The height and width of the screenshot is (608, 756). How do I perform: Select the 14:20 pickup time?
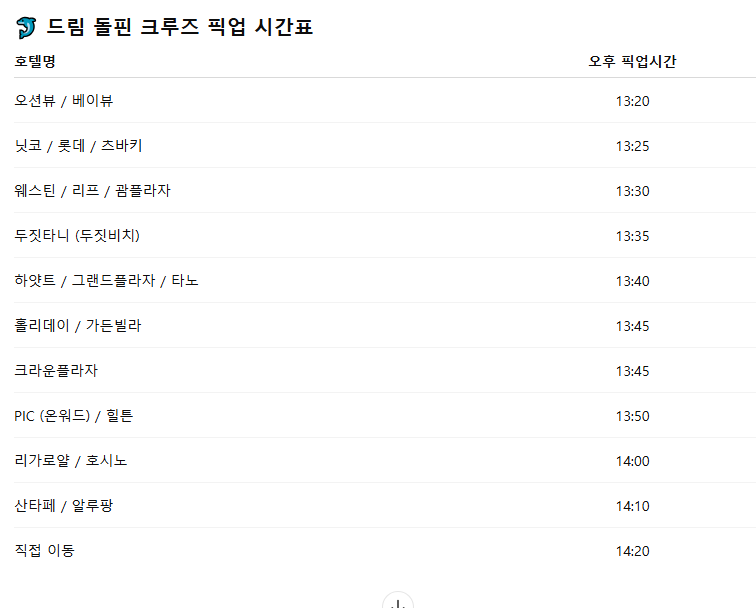point(632,551)
